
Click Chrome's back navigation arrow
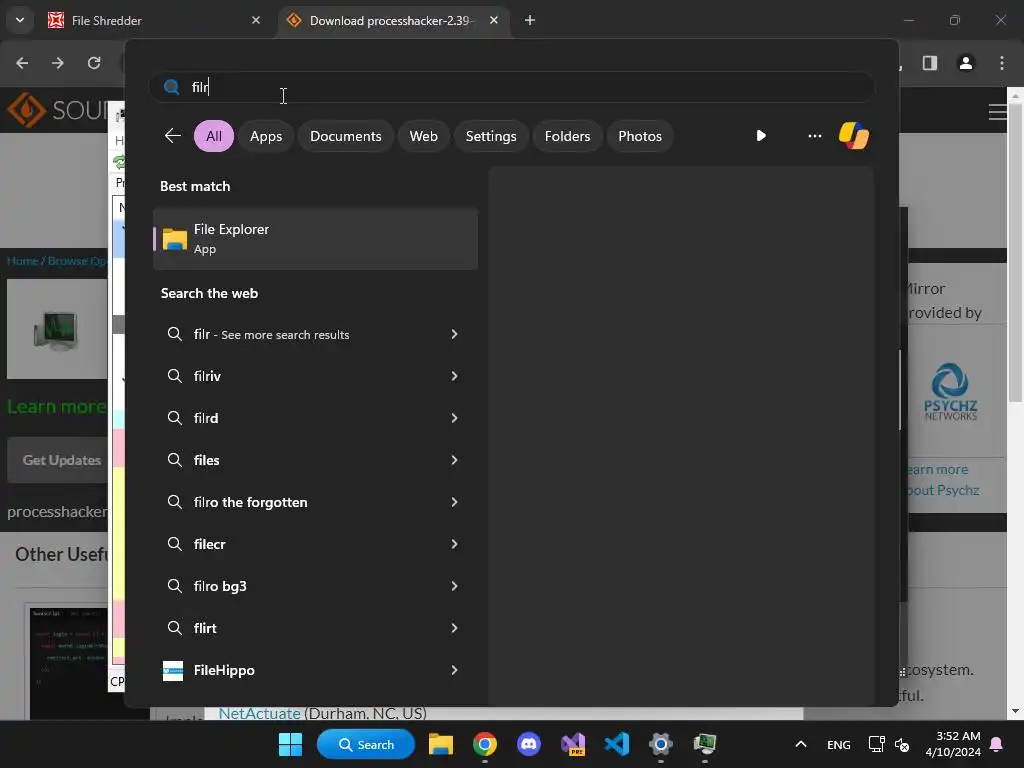[x=22, y=63]
